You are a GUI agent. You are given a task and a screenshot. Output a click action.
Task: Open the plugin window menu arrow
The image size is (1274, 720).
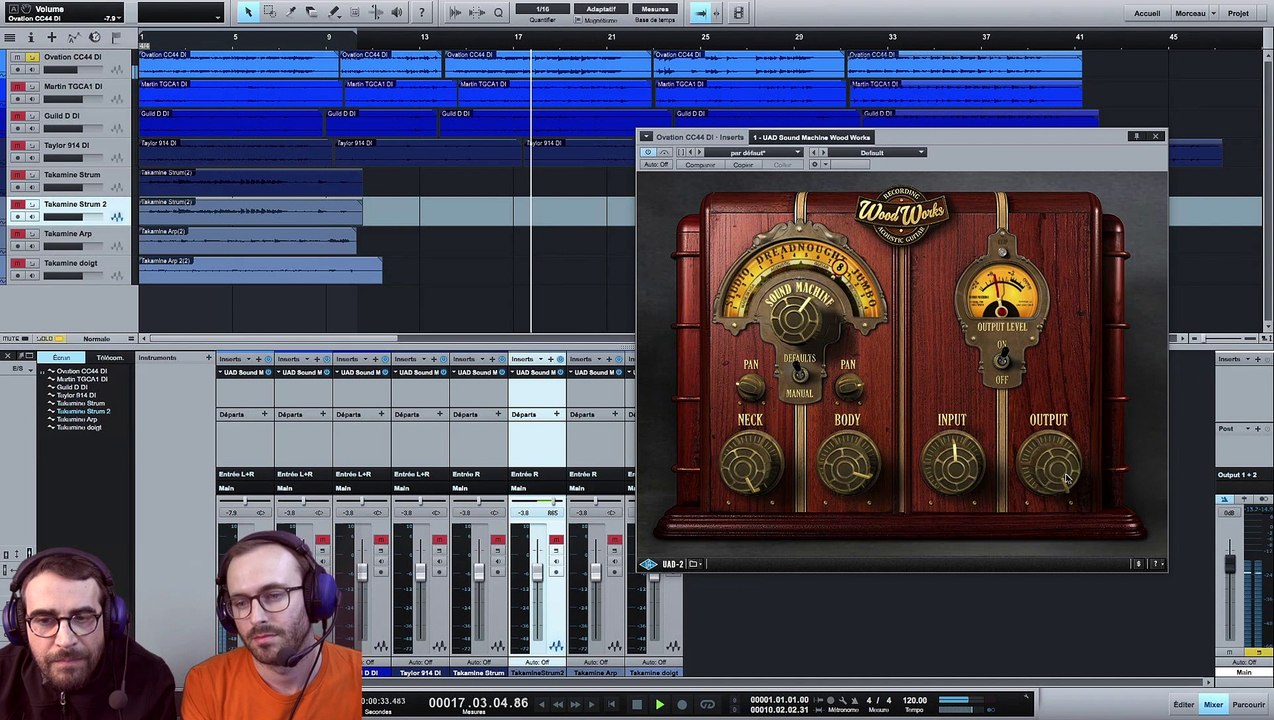[646, 136]
